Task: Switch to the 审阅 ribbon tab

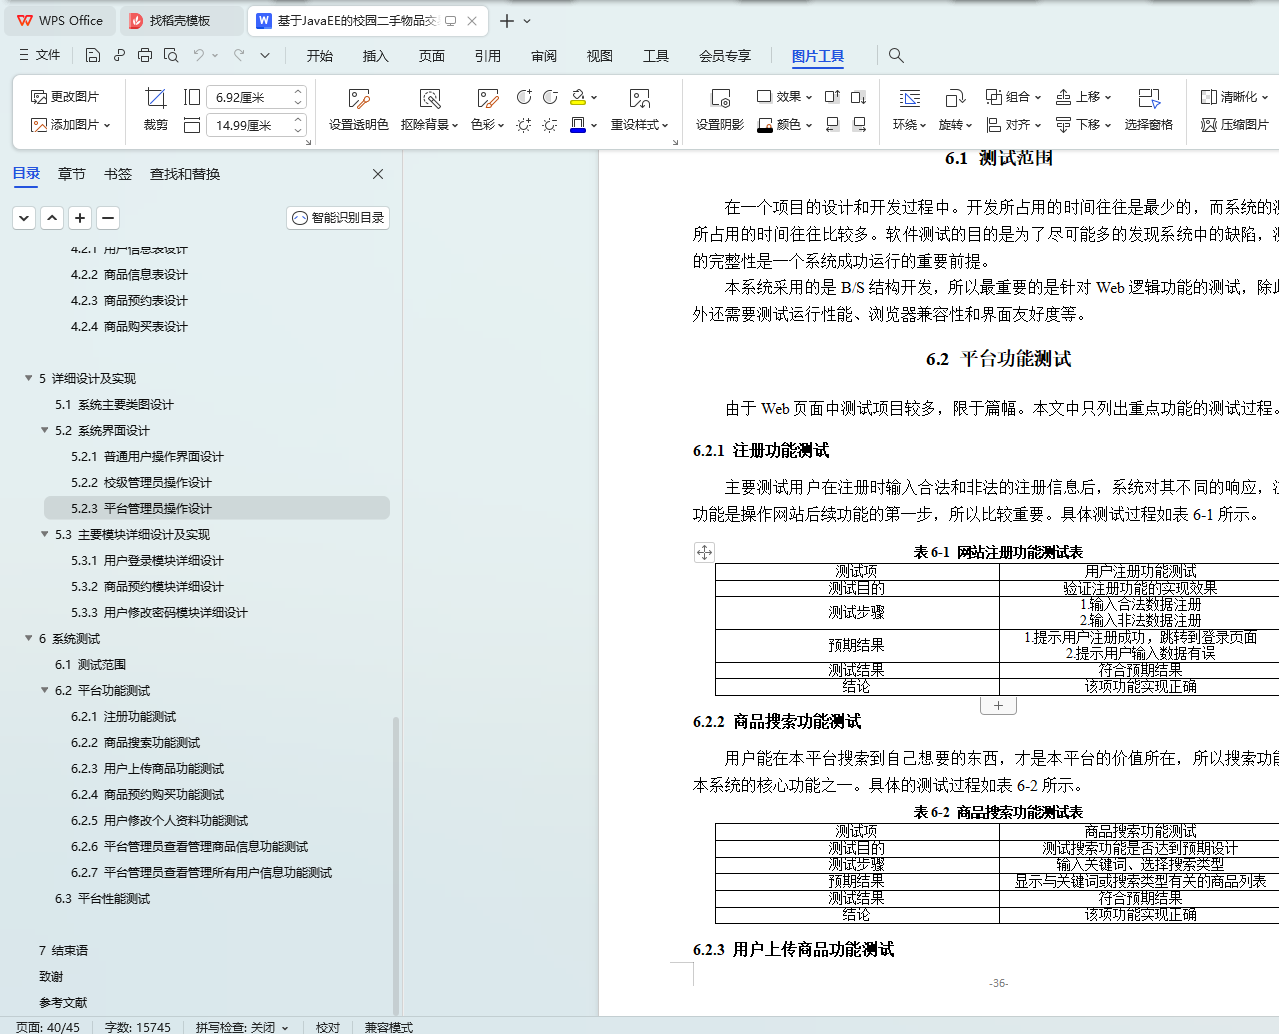Action: 544,56
